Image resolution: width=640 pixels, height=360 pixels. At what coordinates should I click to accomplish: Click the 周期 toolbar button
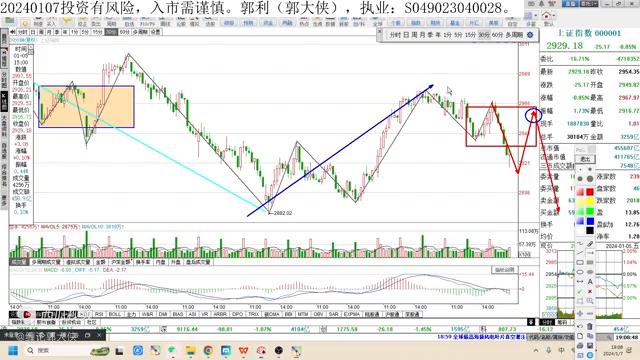point(111,24)
